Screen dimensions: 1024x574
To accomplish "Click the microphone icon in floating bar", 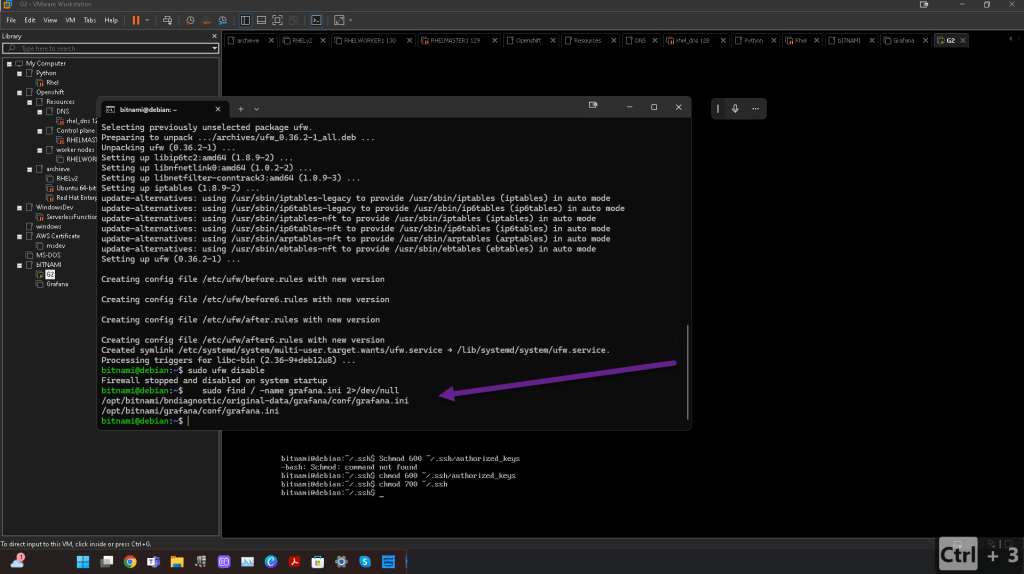I will click(735, 108).
